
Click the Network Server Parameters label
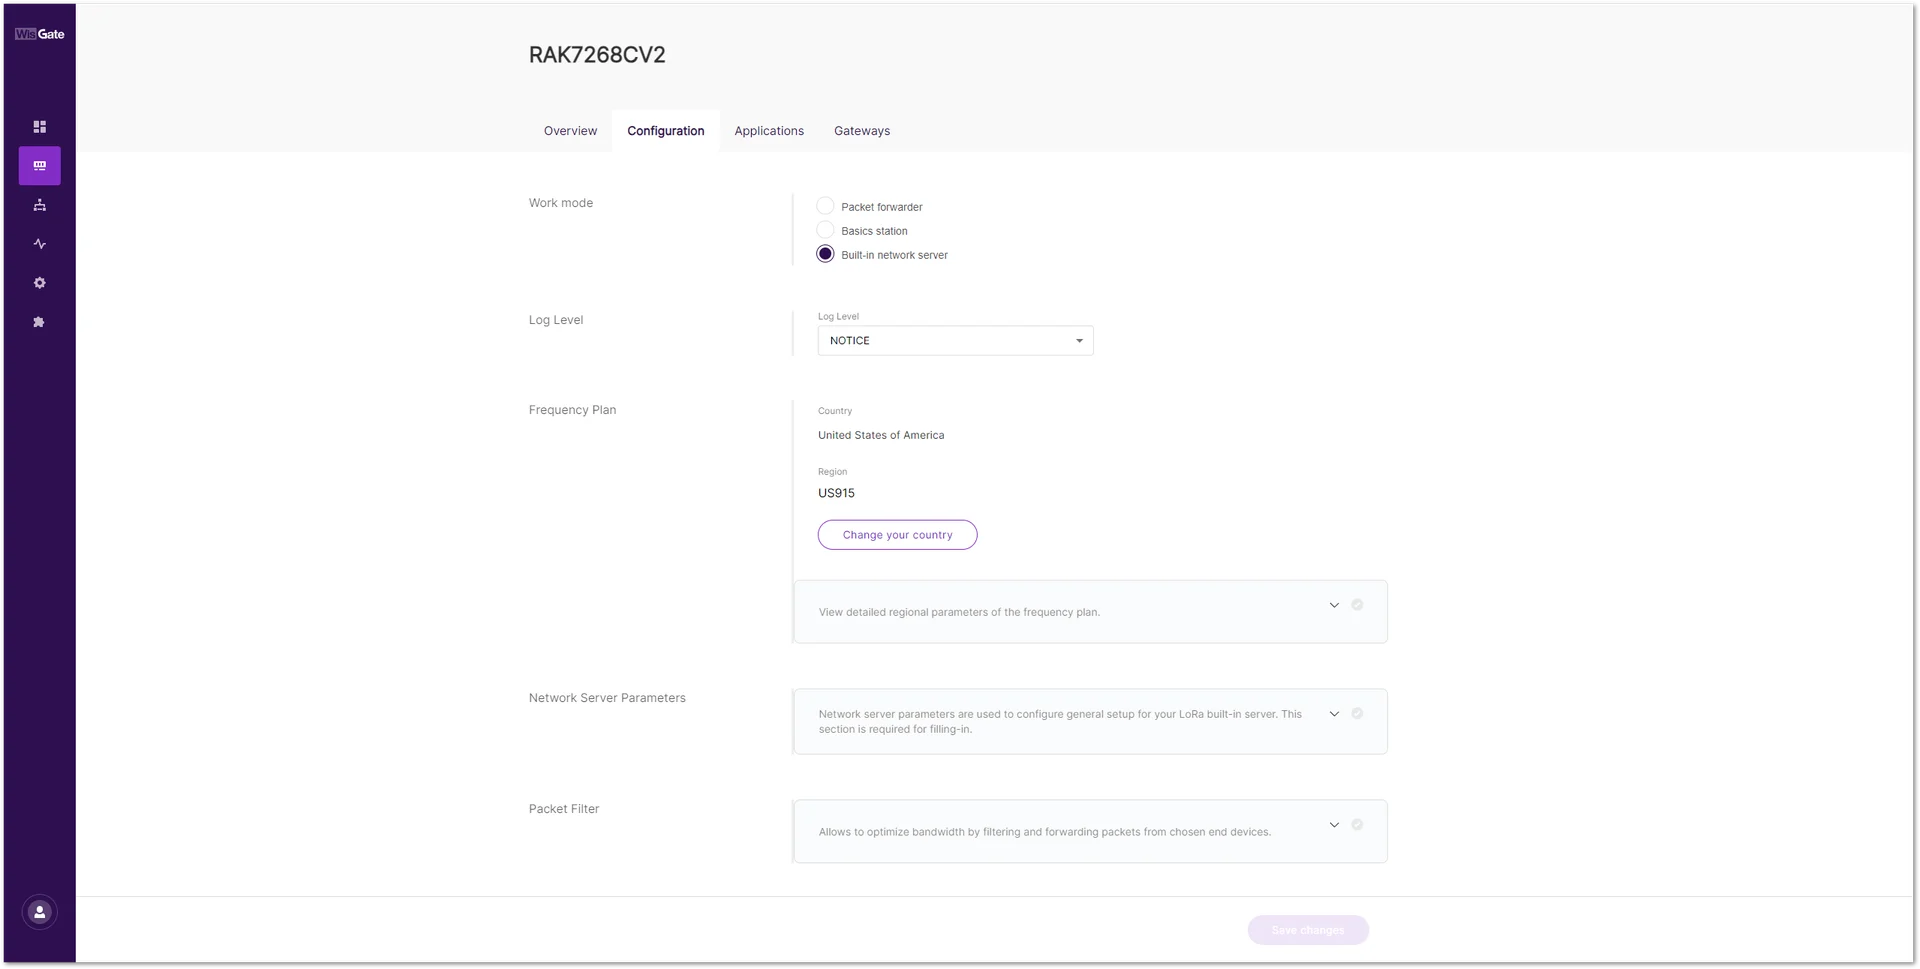(x=607, y=698)
